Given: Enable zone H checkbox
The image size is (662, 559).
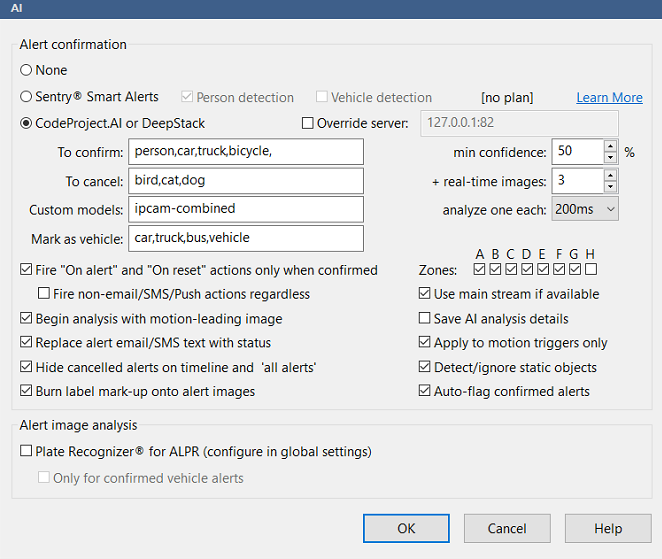Looking at the screenshot, I should pyautogui.click(x=591, y=269).
